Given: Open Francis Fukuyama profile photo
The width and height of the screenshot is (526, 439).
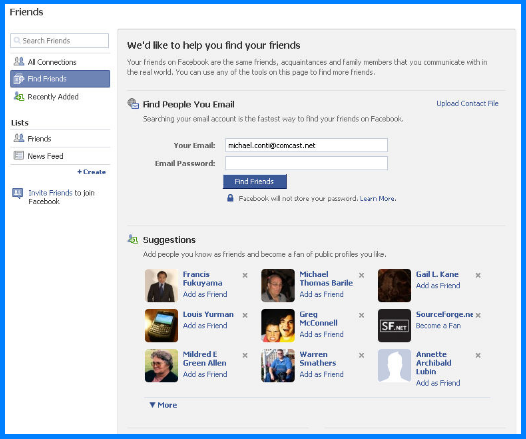Looking at the screenshot, I should pyautogui.click(x=161, y=285).
